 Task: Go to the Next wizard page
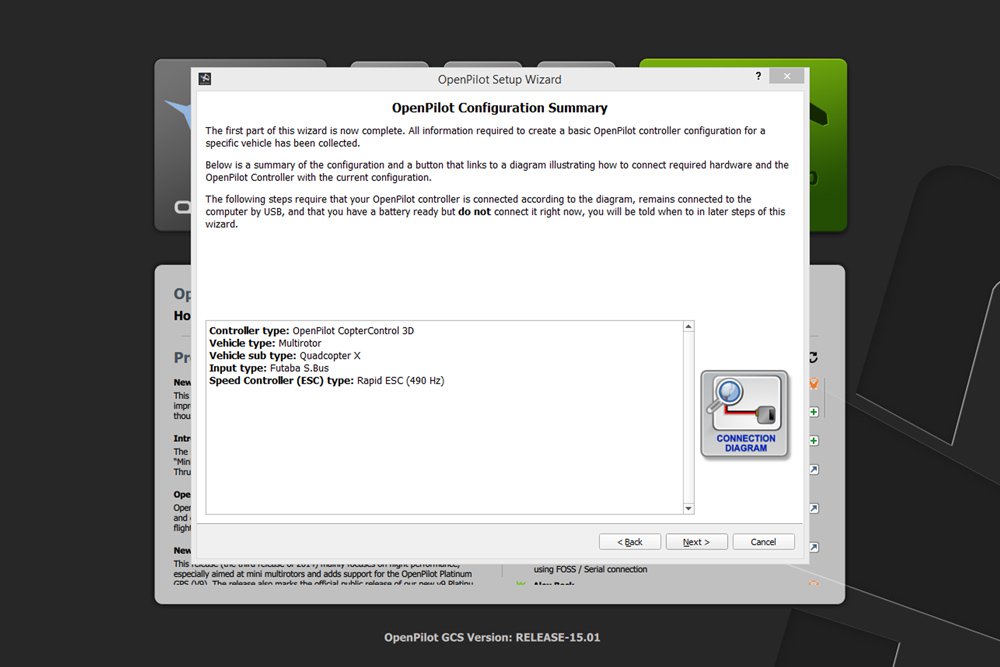click(x=696, y=541)
